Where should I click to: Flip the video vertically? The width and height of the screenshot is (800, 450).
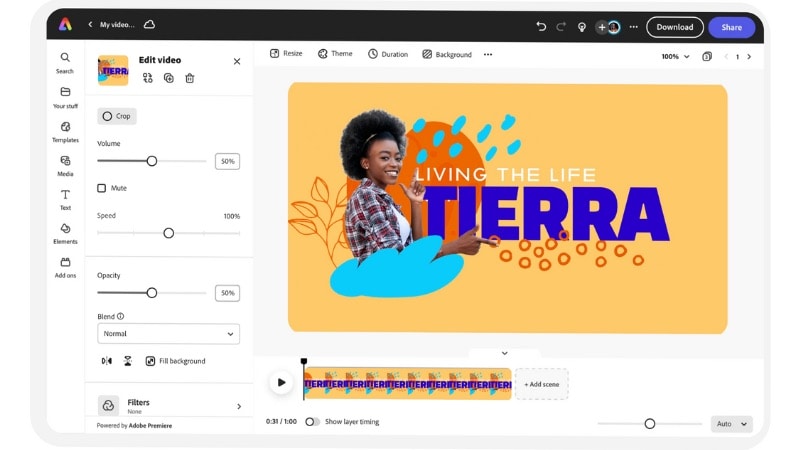point(128,361)
